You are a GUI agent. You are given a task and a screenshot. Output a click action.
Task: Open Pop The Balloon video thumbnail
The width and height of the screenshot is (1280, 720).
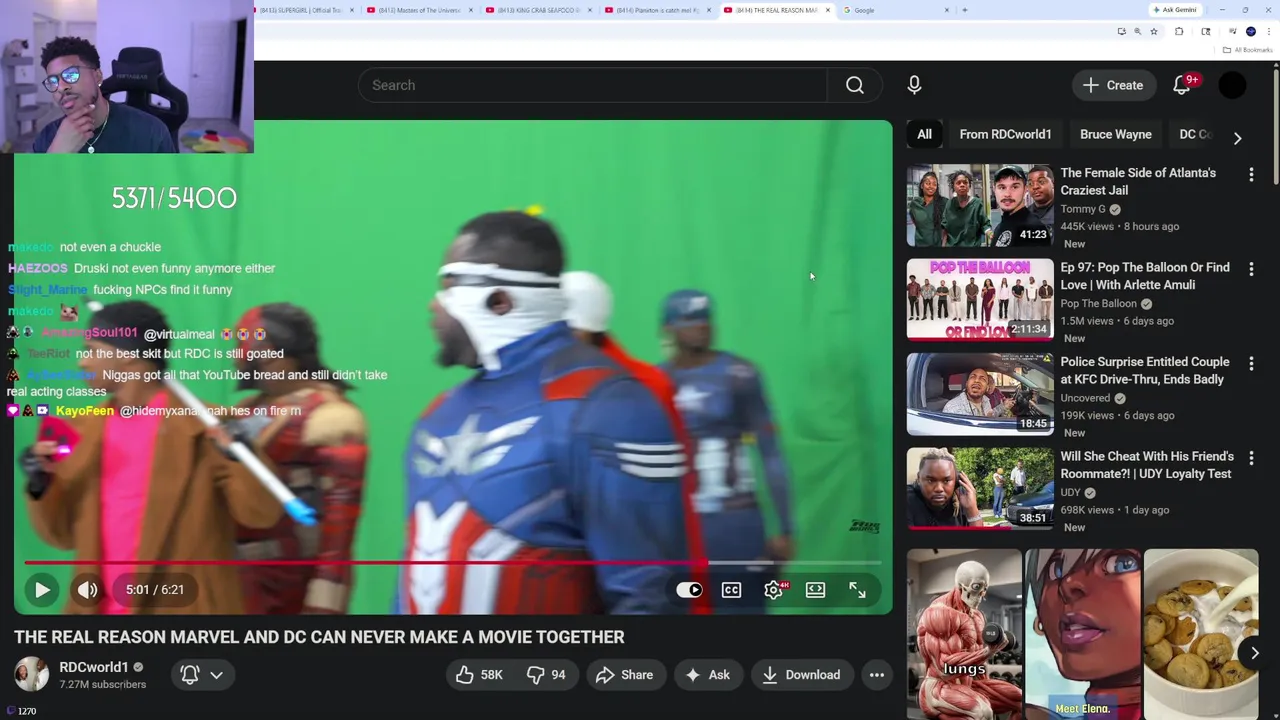(x=980, y=300)
